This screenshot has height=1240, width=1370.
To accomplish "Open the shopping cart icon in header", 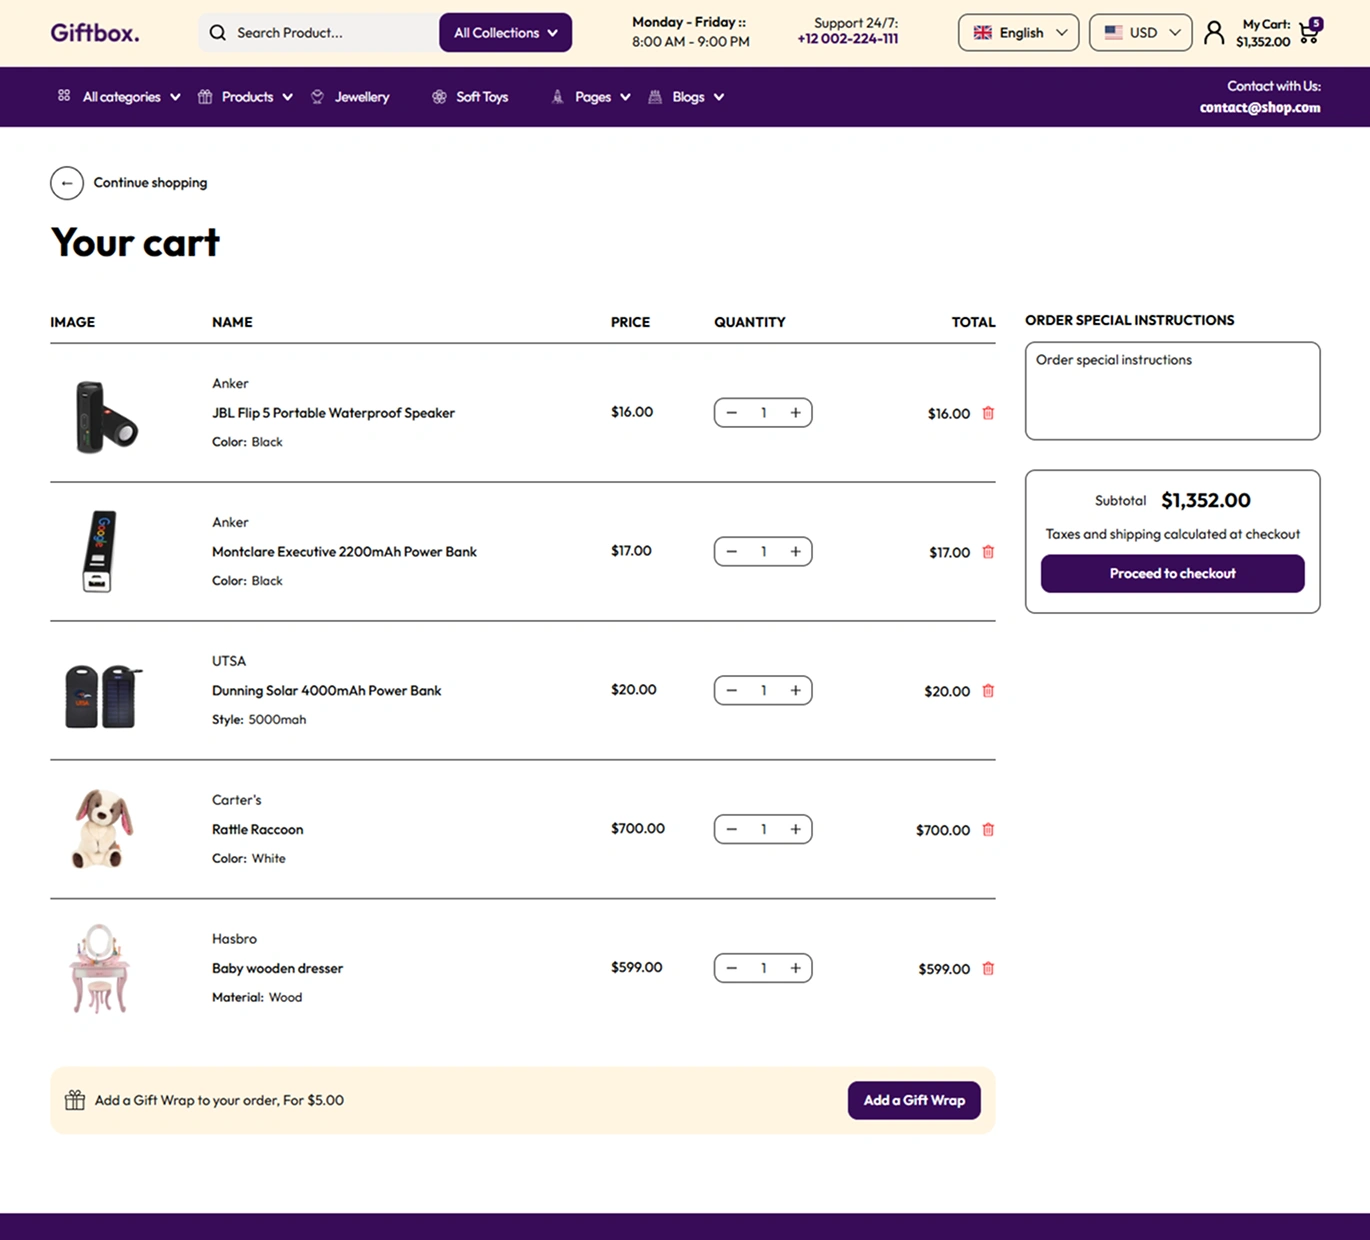I will pos(1309,33).
